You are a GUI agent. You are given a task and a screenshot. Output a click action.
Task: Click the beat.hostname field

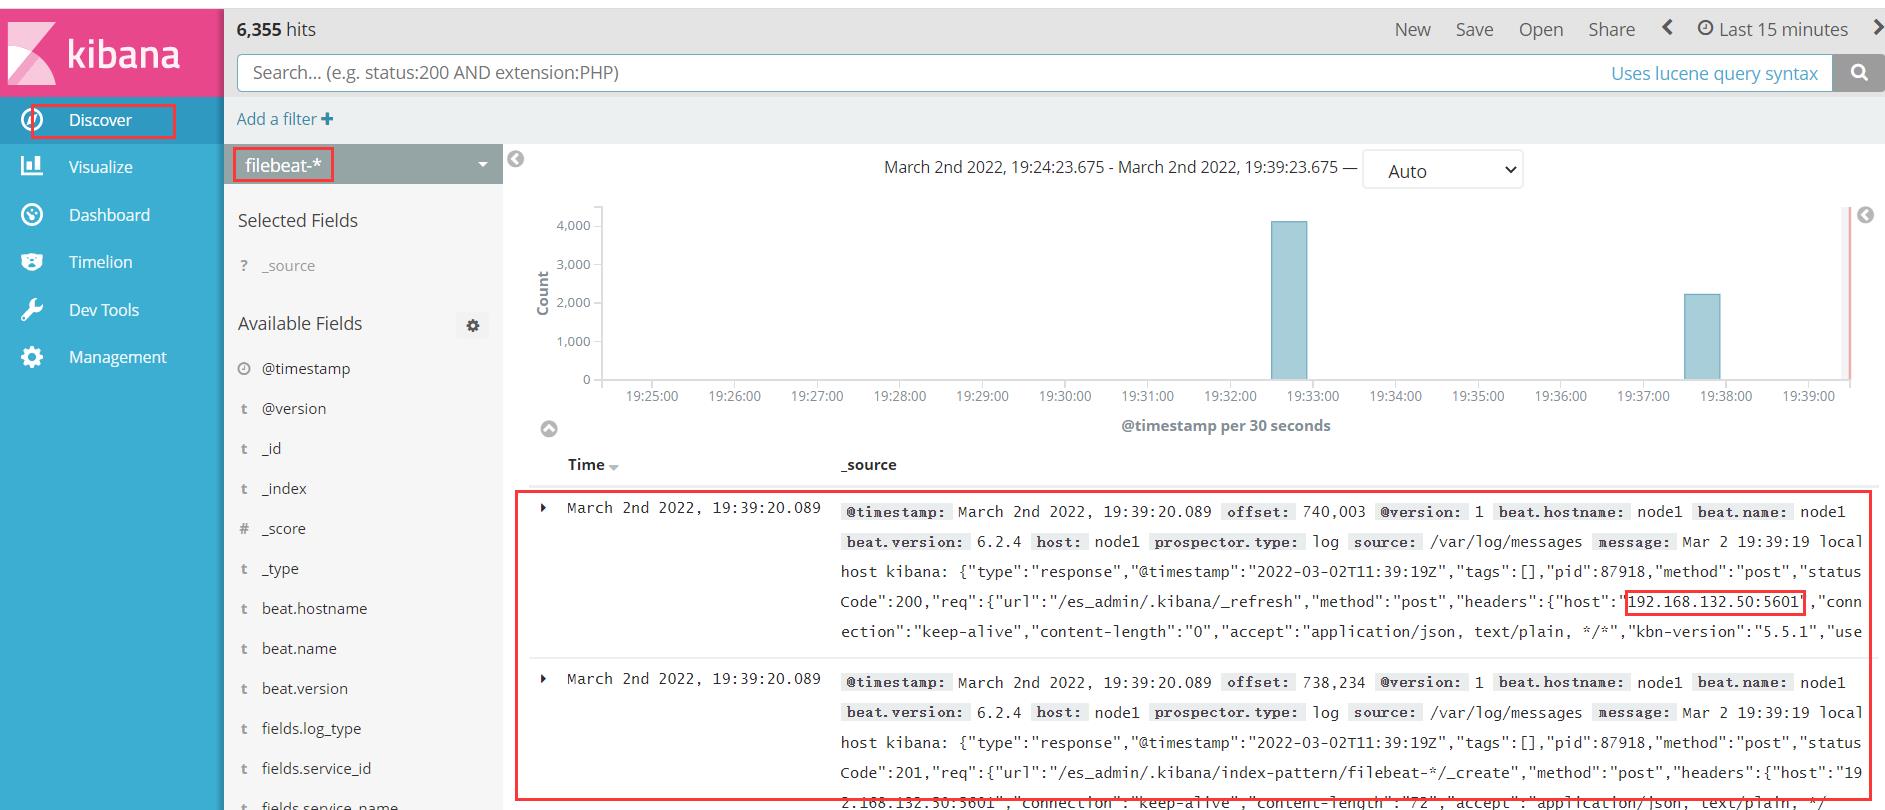pyautogui.click(x=314, y=609)
